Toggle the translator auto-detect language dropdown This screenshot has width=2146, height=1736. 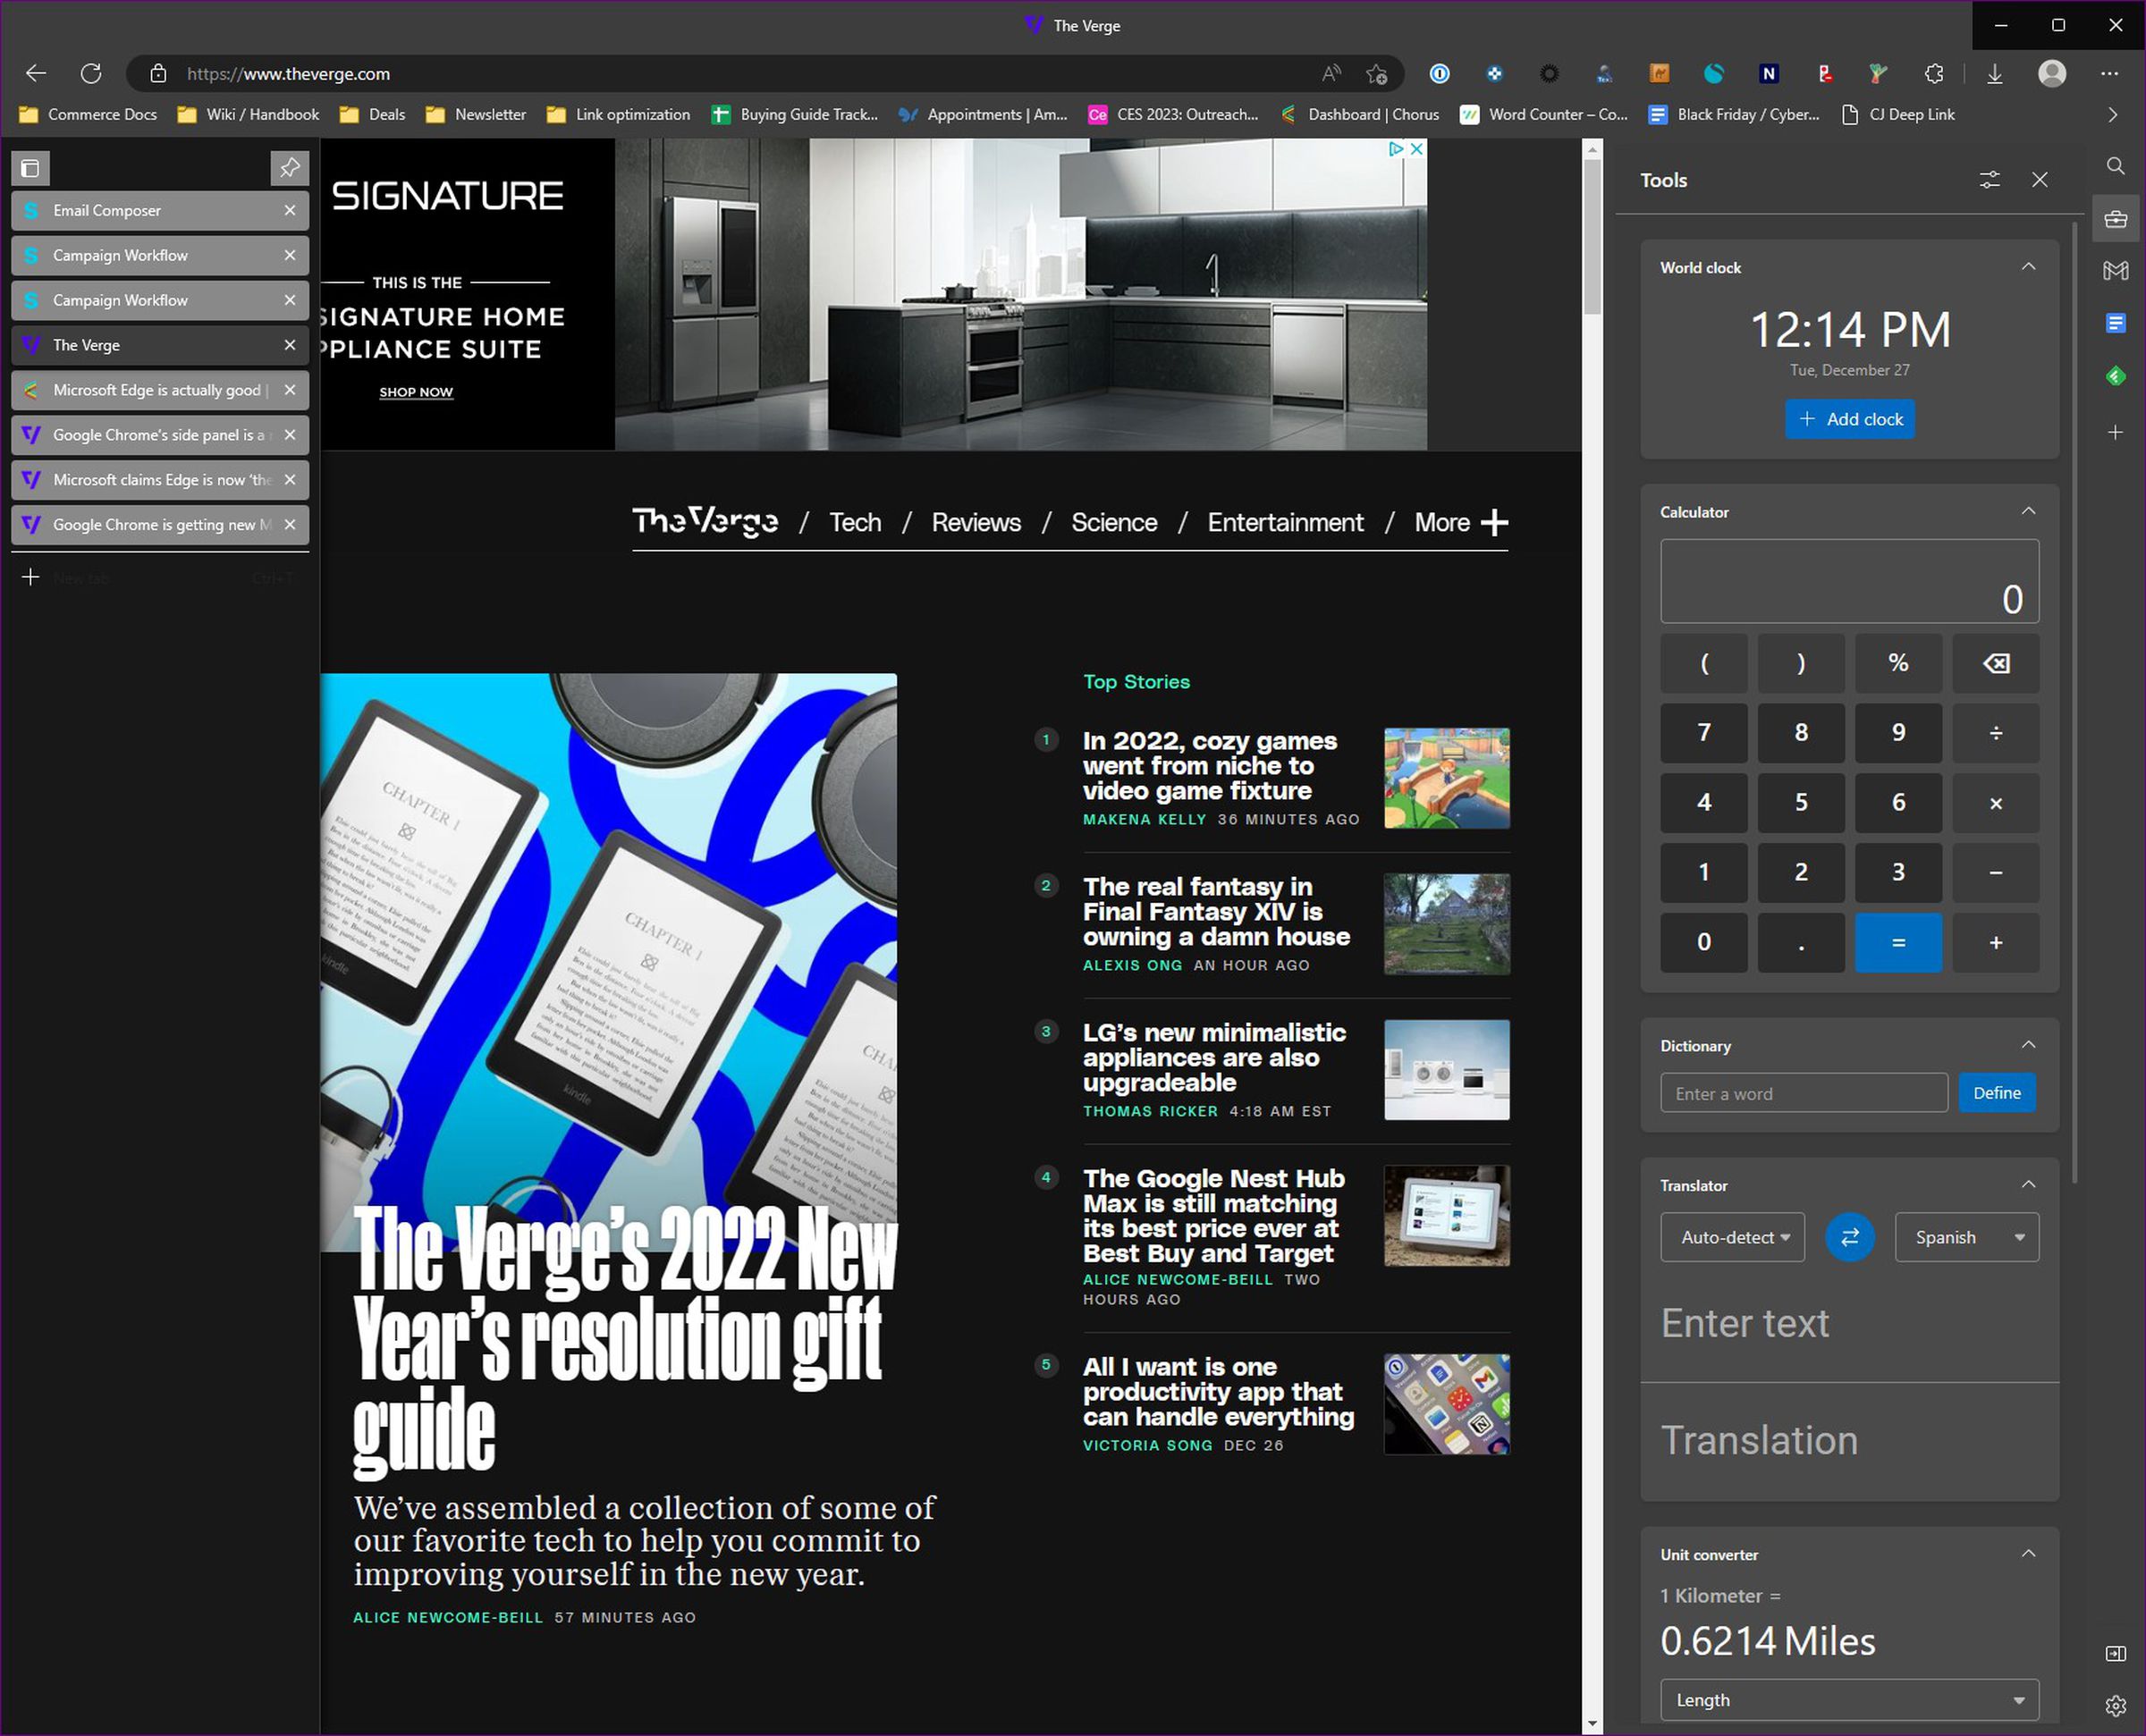pyautogui.click(x=1733, y=1235)
